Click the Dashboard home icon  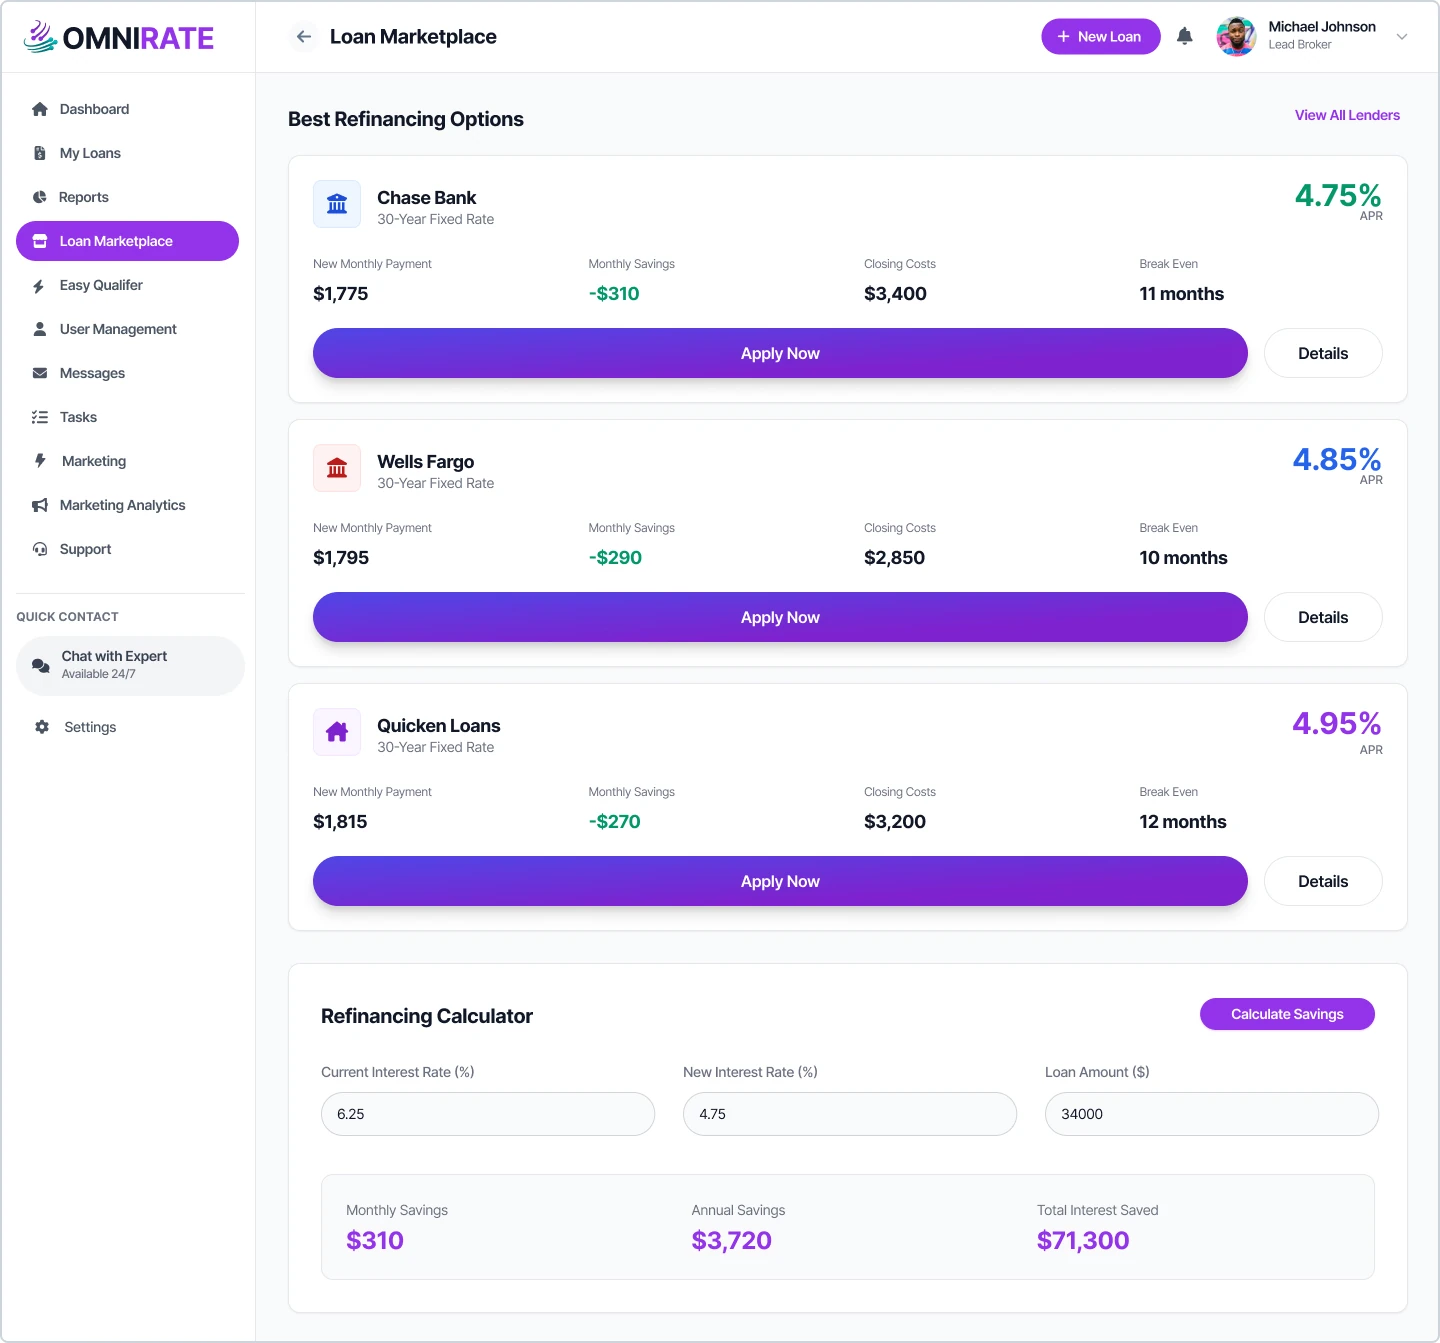point(40,109)
